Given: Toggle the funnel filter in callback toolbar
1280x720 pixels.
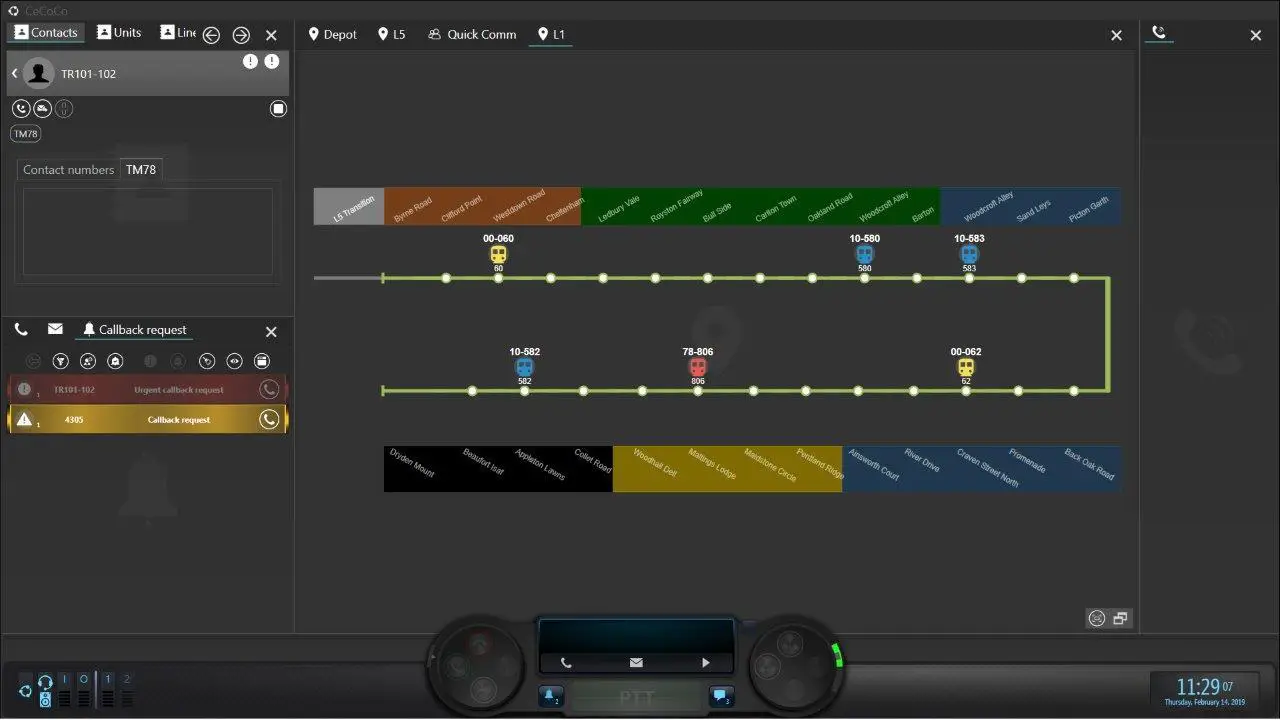Looking at the screenshot, I should point(60,361).
